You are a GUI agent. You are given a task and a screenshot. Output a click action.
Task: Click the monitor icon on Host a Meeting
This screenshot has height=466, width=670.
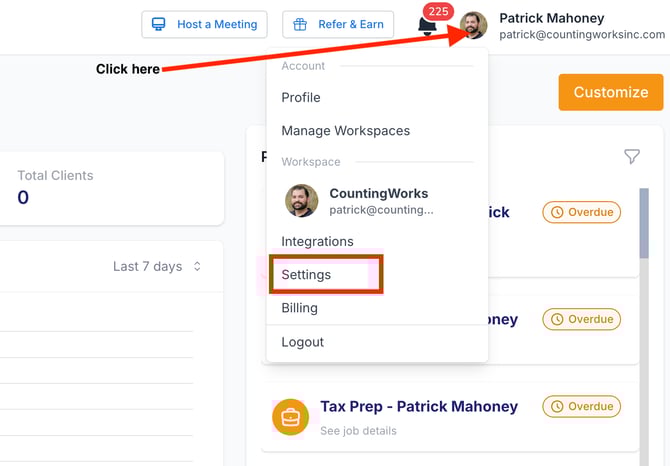pyautogui.click(x=159, y=24)
